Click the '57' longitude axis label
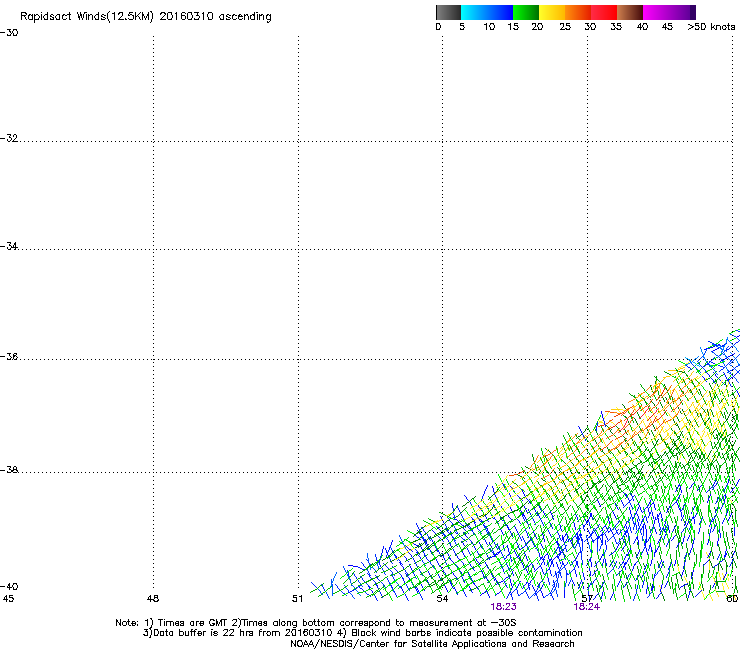 (x=587, y=598)
